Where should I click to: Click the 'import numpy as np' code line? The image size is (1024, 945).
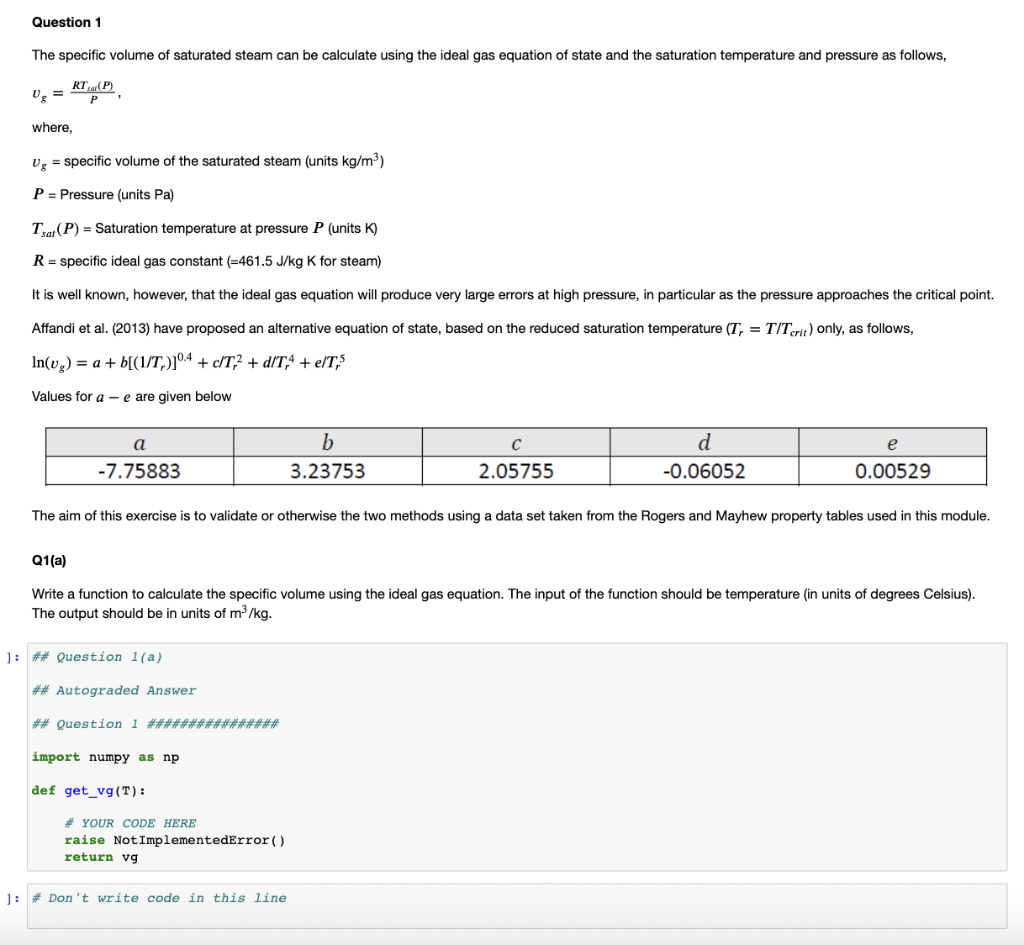[105, 757]
